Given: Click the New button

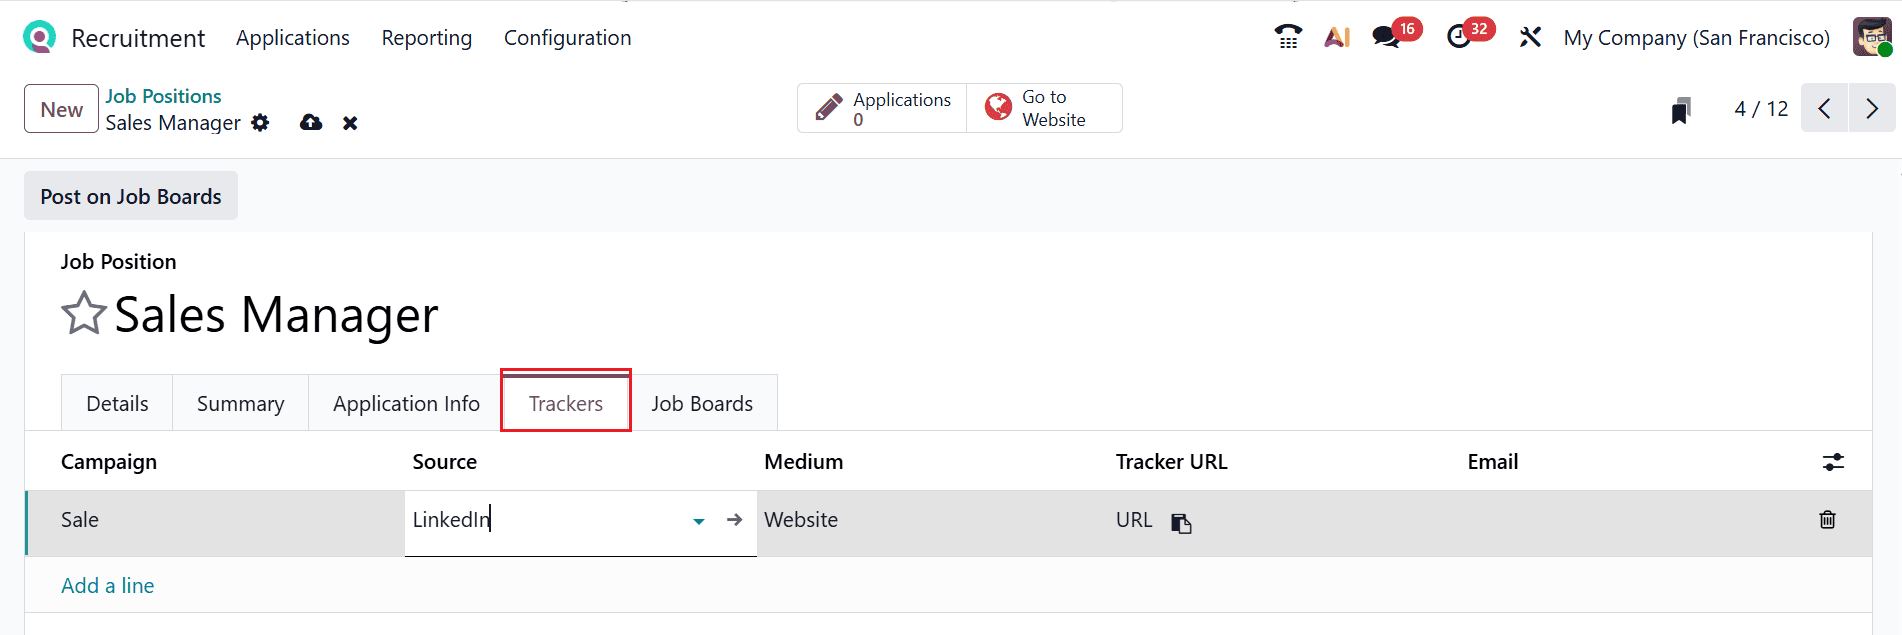Looking at the screenshot, I should pos(60,109).
